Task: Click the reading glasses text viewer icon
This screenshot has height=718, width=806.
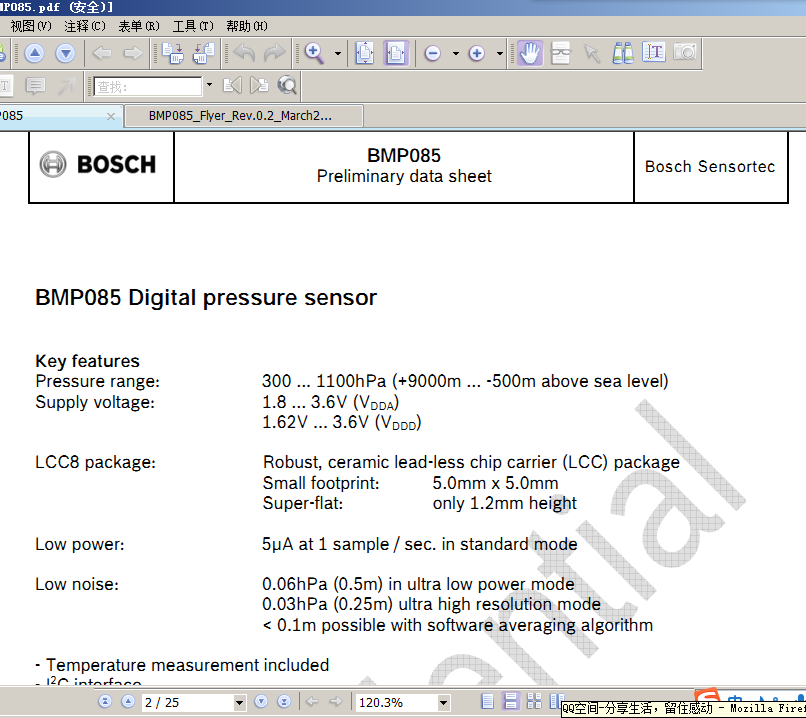Action: click(561, 53)
